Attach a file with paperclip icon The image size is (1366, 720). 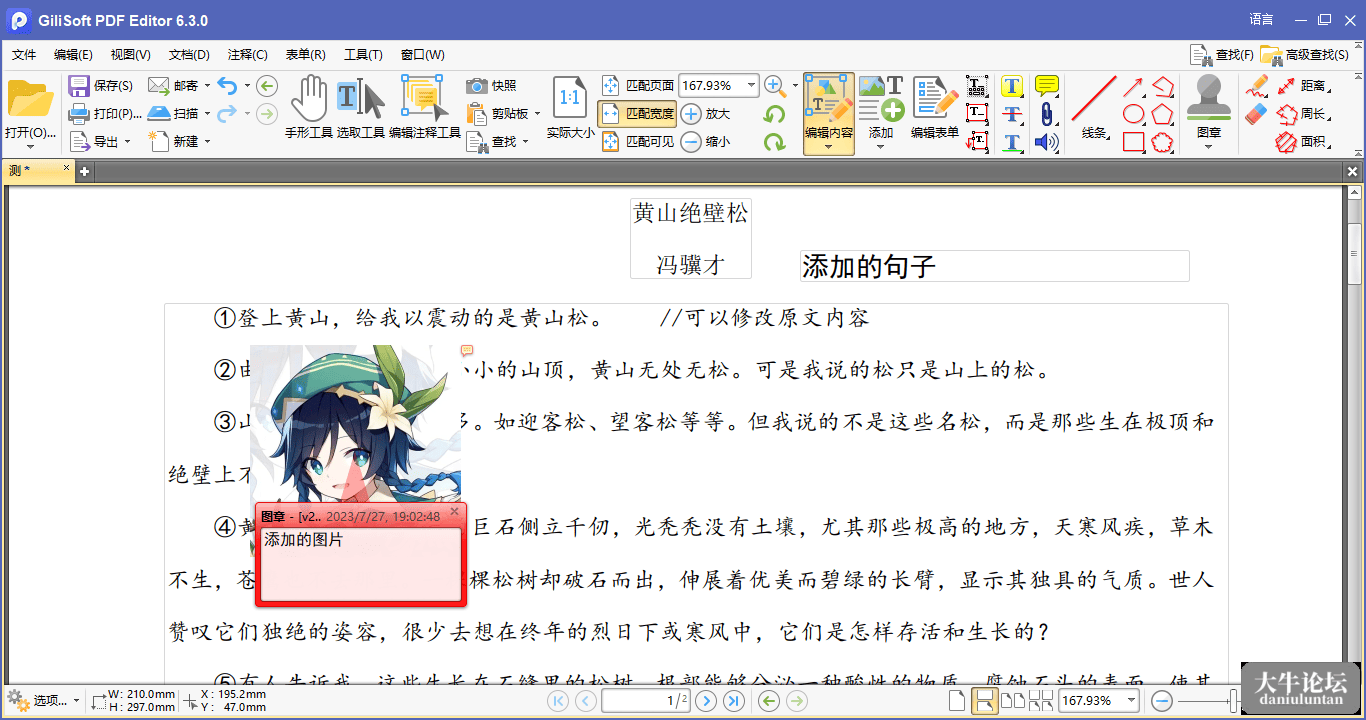[1046, 114]
